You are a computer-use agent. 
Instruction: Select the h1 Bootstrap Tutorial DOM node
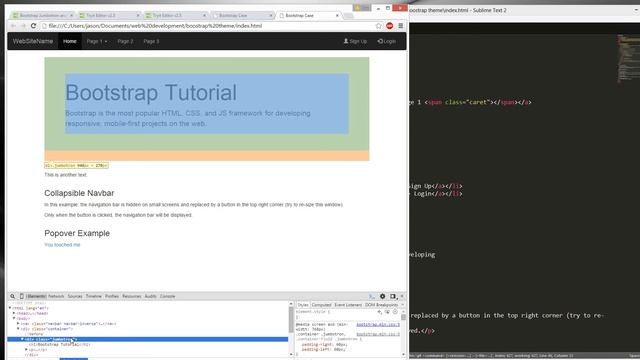click(x=60, y=344)
